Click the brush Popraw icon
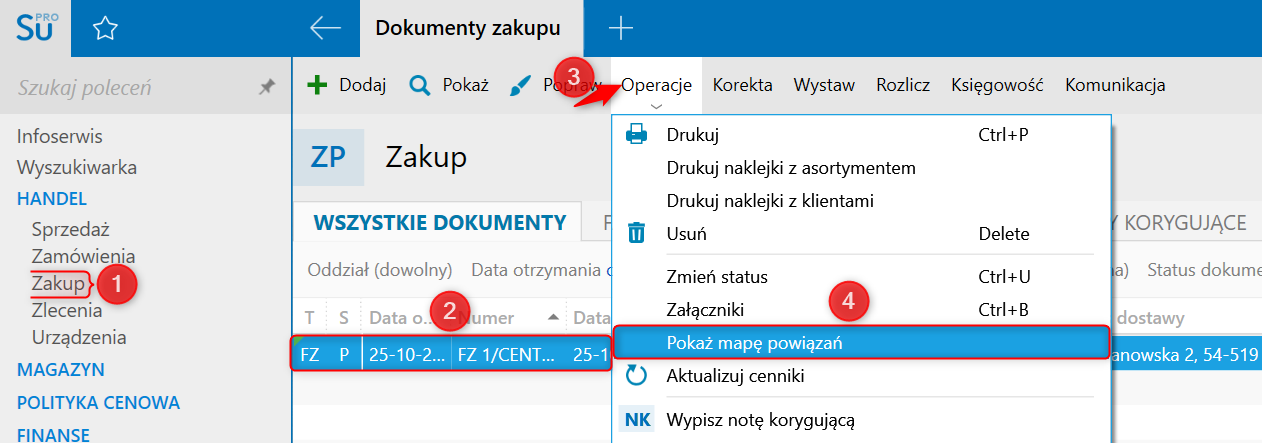Image resolution: width=1262 pixels, height=443 pixels. pyautogui.click(x=521, y=85)
